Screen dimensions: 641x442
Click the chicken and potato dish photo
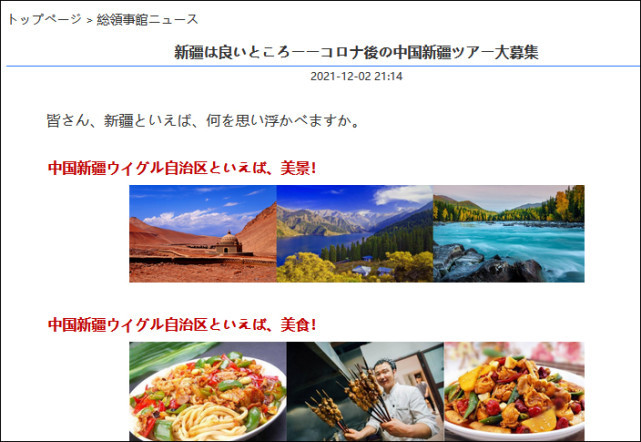click(x=514, y=391)
